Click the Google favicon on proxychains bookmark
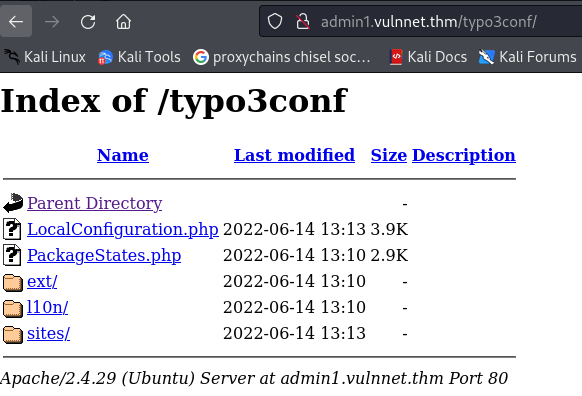Screen dimensions: 582x396 tap(200, 57)
